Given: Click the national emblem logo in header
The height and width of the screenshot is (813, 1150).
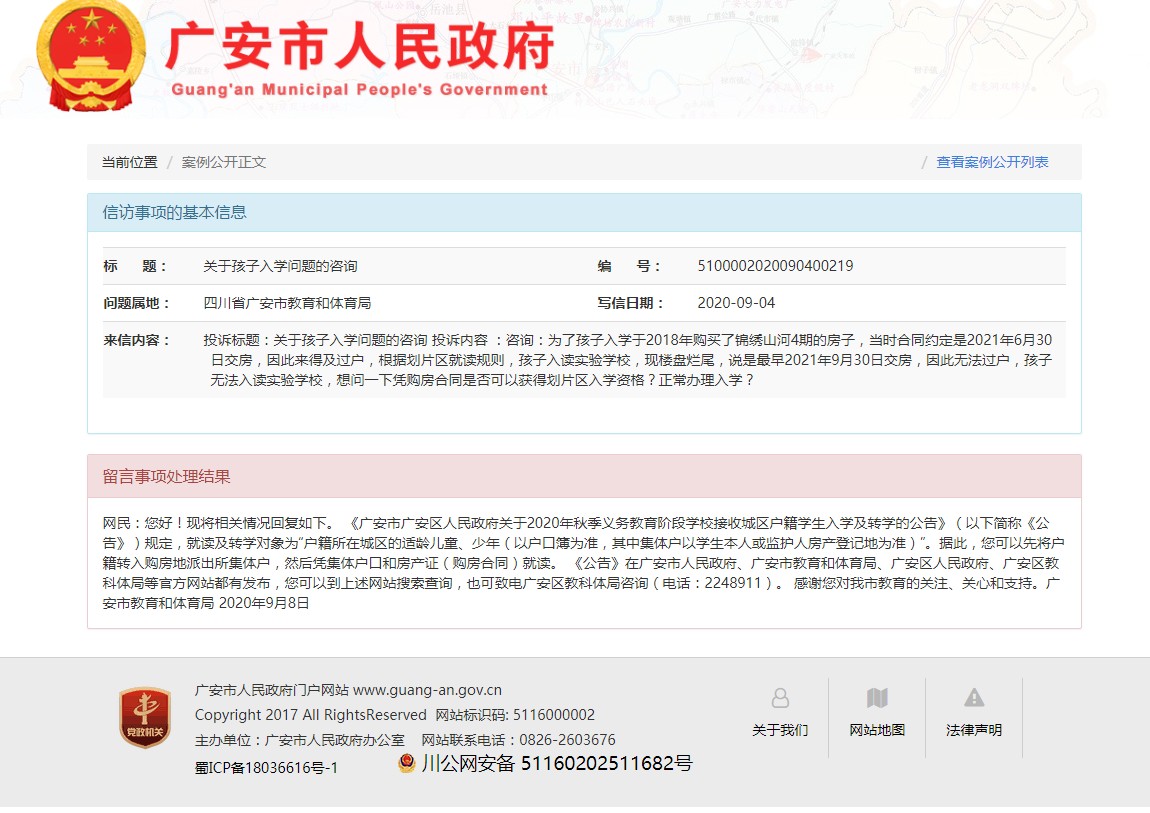Looking at the screenshot, I should pyautogui.click(x=91, y=59).
